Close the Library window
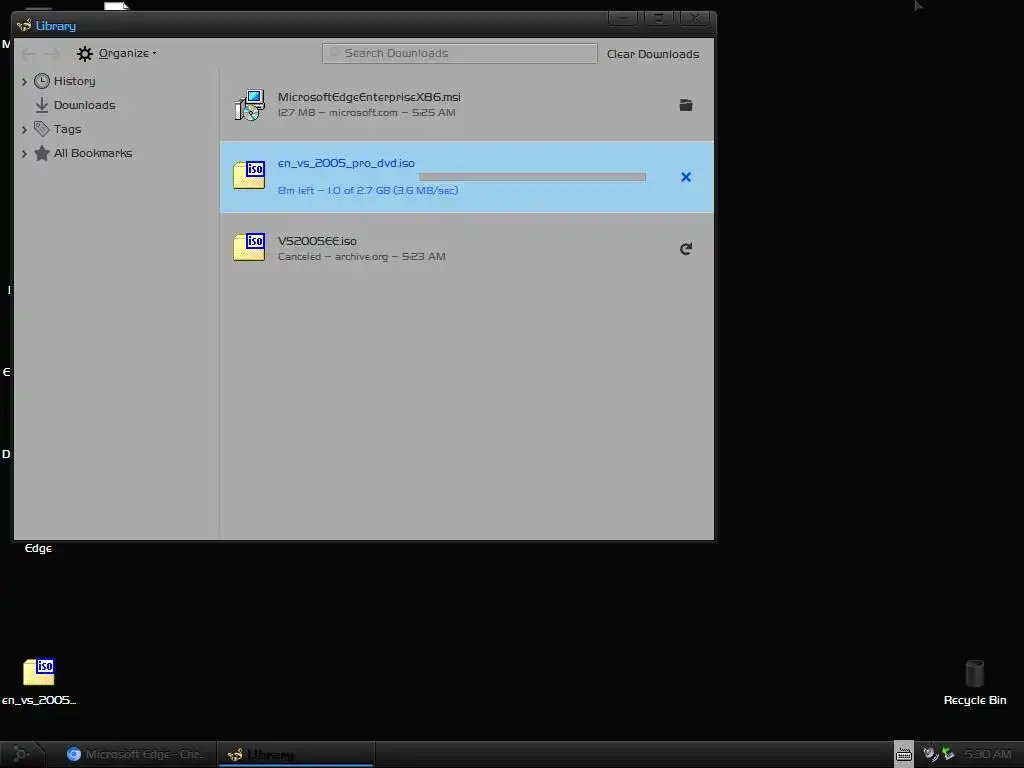The image size is (1024, 768). (695, 18)
